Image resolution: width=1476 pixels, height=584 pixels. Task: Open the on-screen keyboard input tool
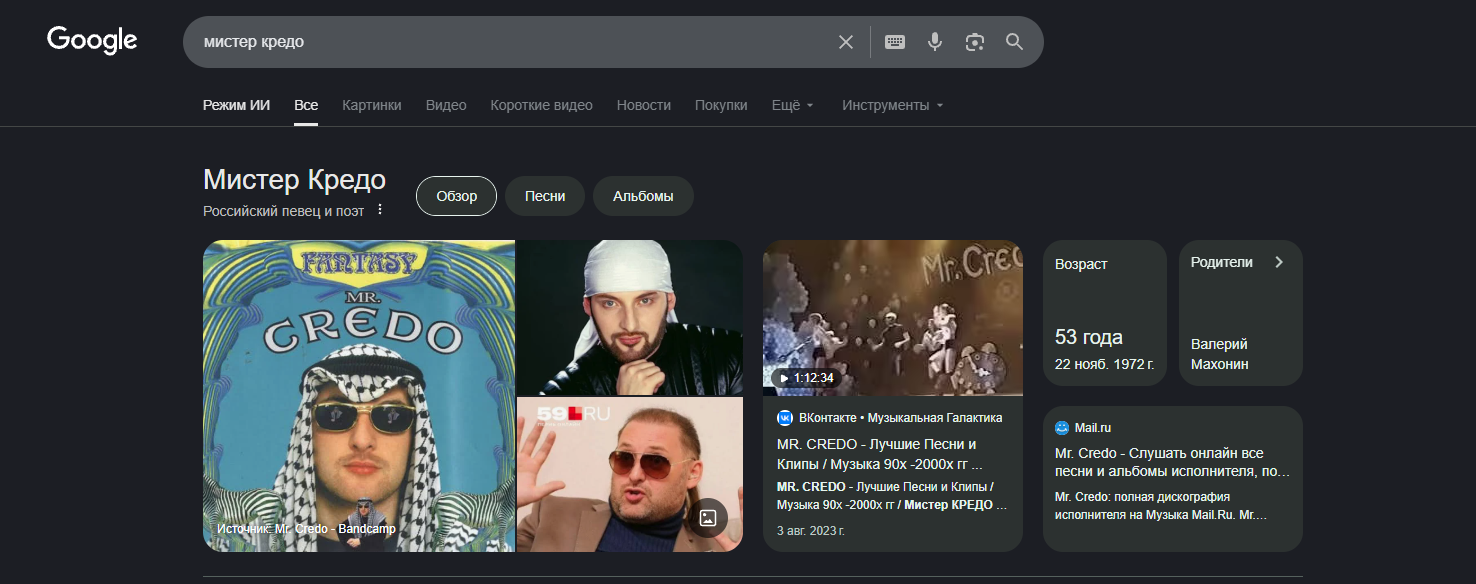895,42
